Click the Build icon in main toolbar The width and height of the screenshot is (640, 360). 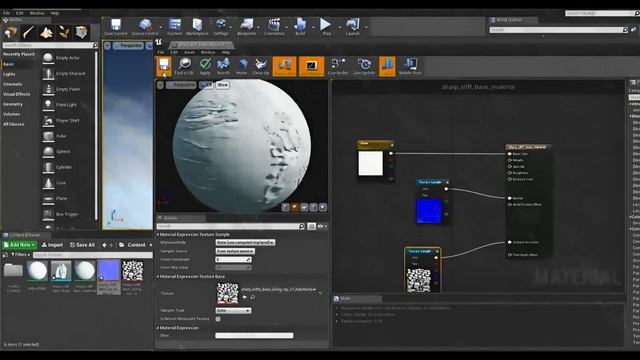[x=300, y=27]
